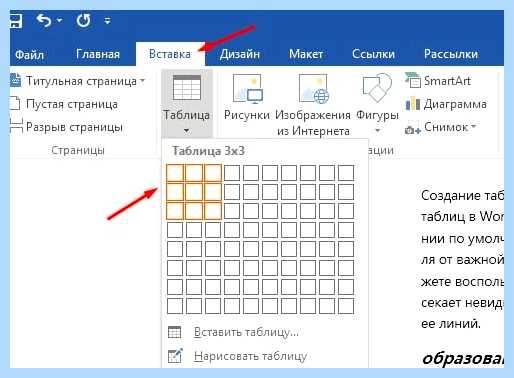This screenshot has height=378, width=514.
Task: Open the Файл tab
Action: pyautogui.click(x=29, y=54)
